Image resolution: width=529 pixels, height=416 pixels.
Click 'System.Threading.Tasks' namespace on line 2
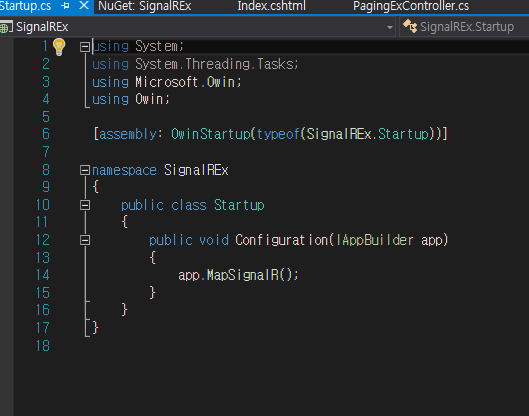coord(214,64)
